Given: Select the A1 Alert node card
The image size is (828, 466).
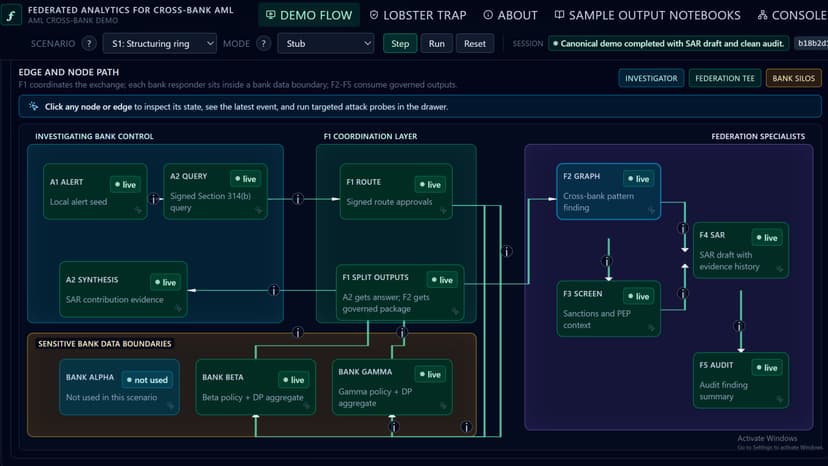Looking at the screenshot, I should [96, 191].
